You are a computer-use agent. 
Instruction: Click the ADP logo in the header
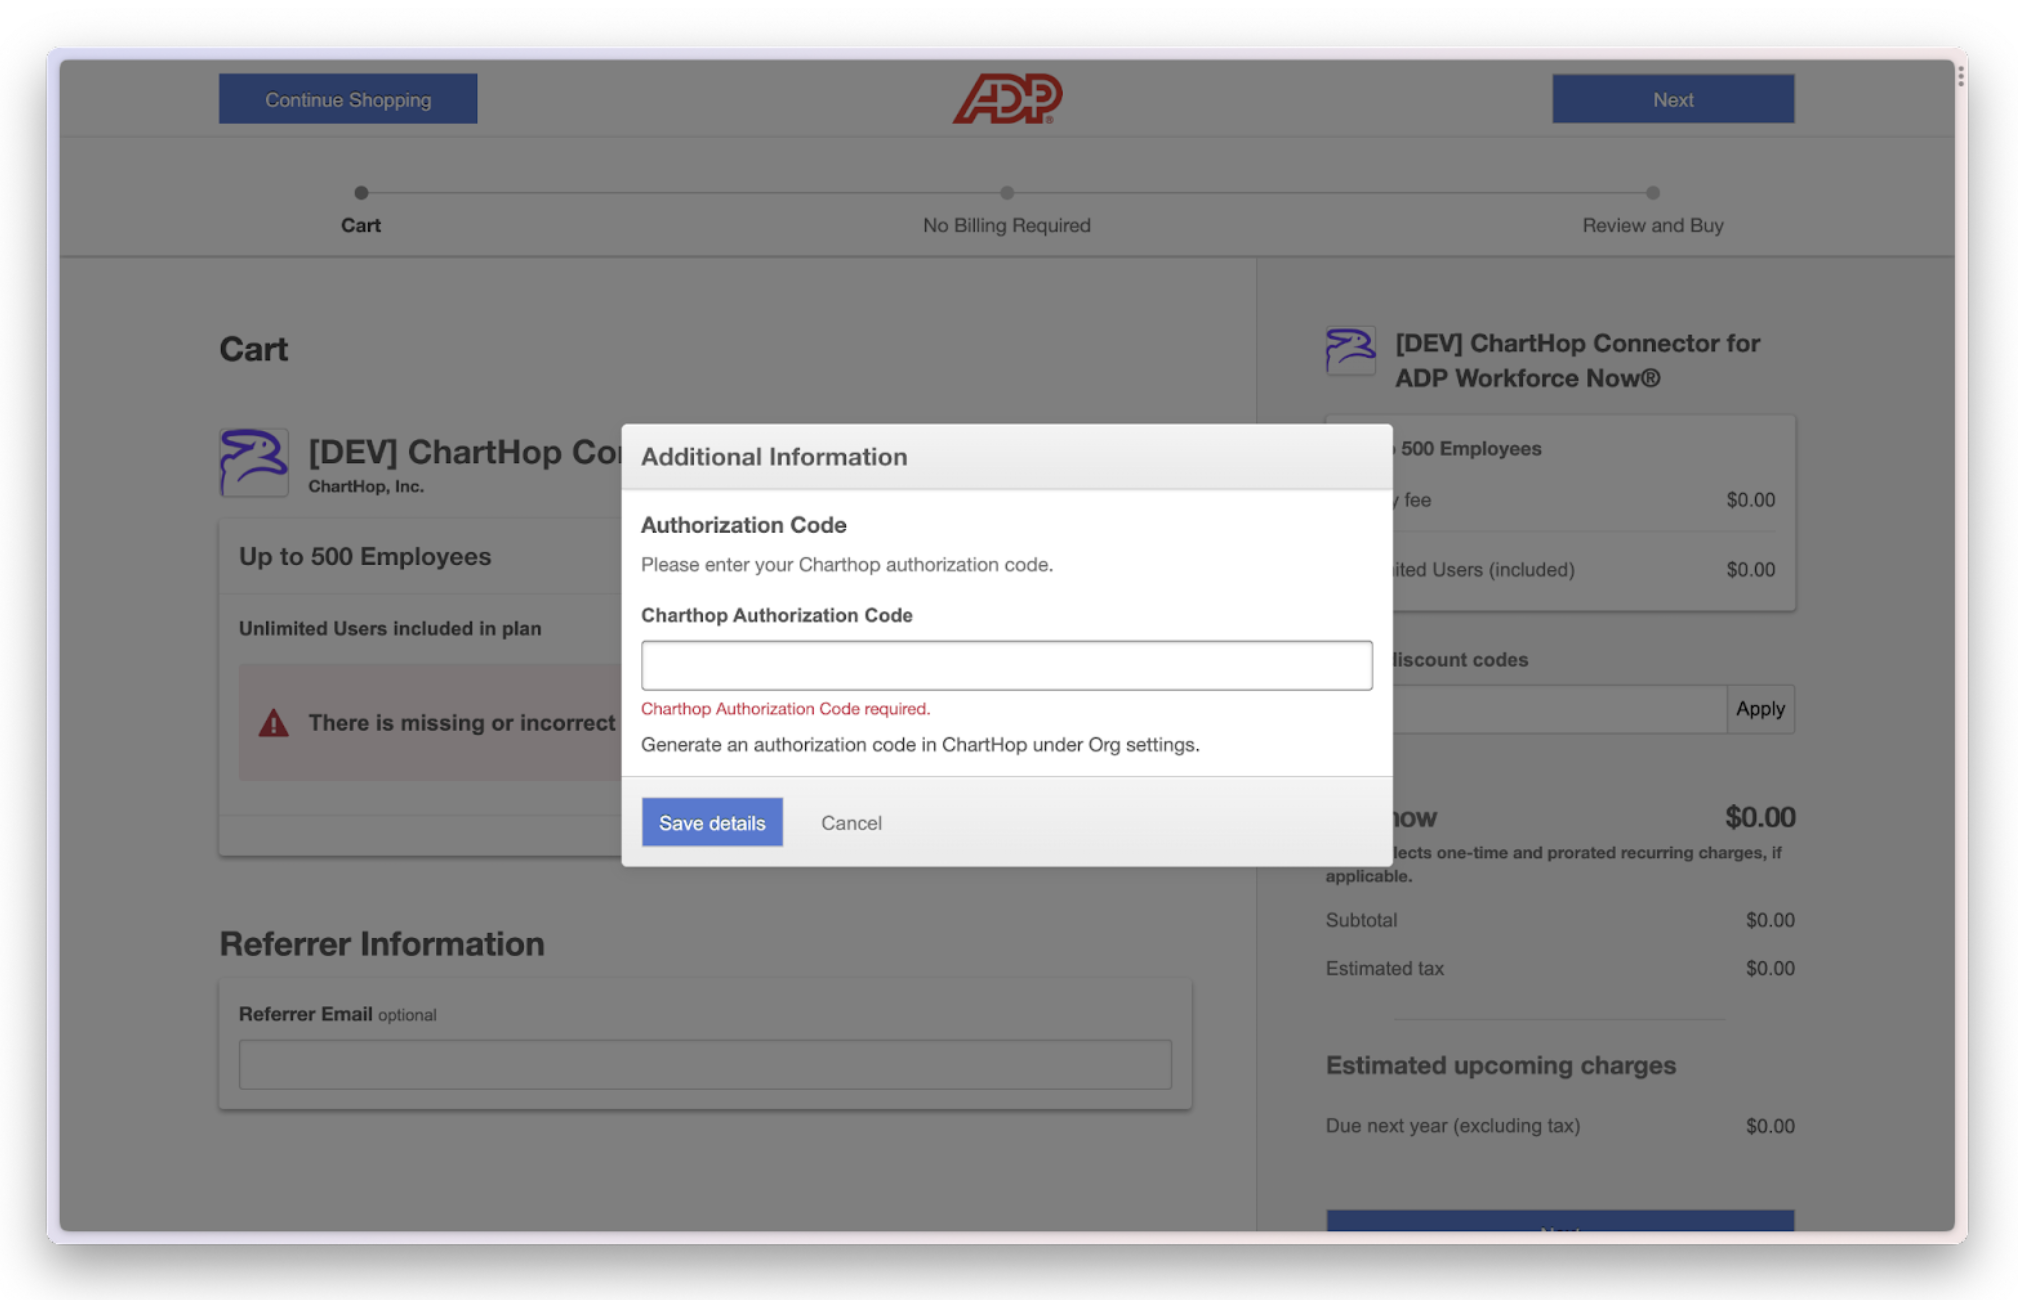1007,98
